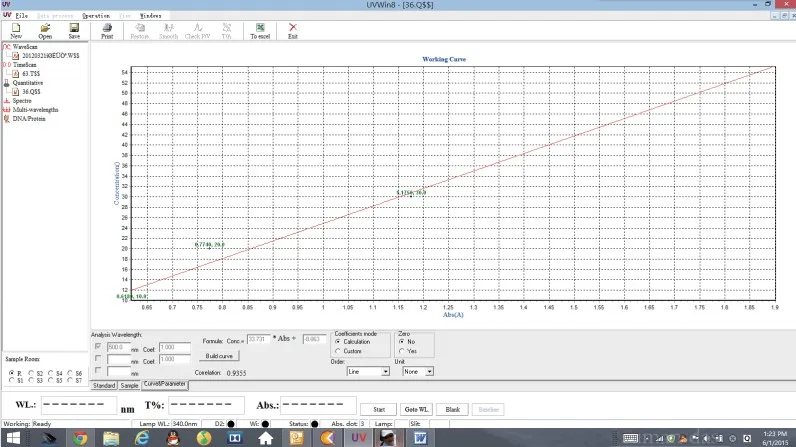
Task: Enable the second analysis wavelength checkbox
Action: pos(97,358)
